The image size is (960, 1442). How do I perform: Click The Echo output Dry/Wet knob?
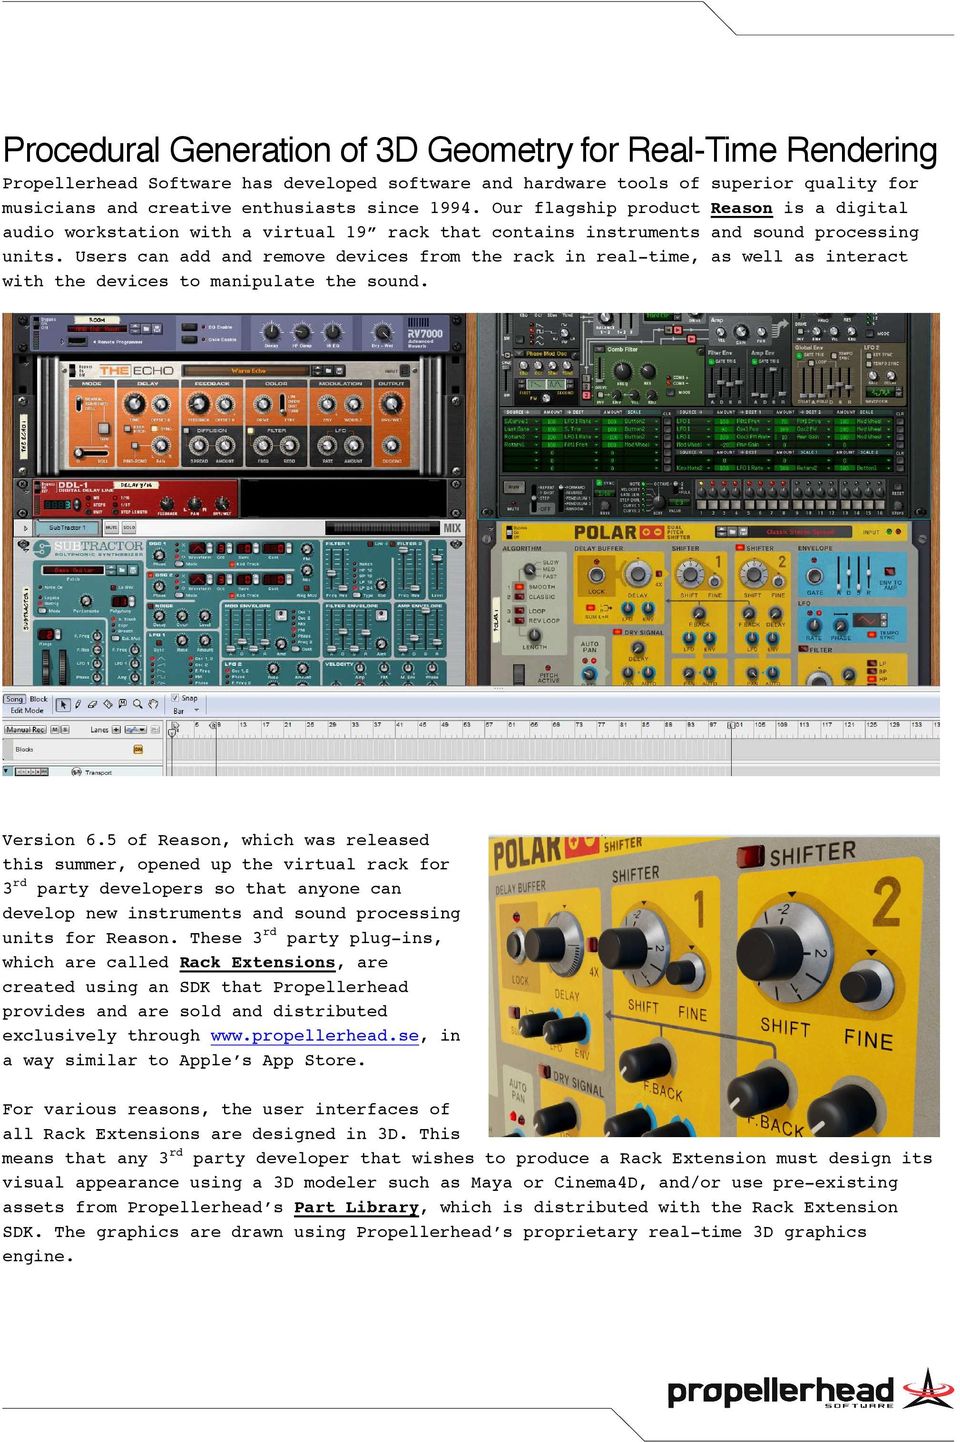click(x=391, y=403)
